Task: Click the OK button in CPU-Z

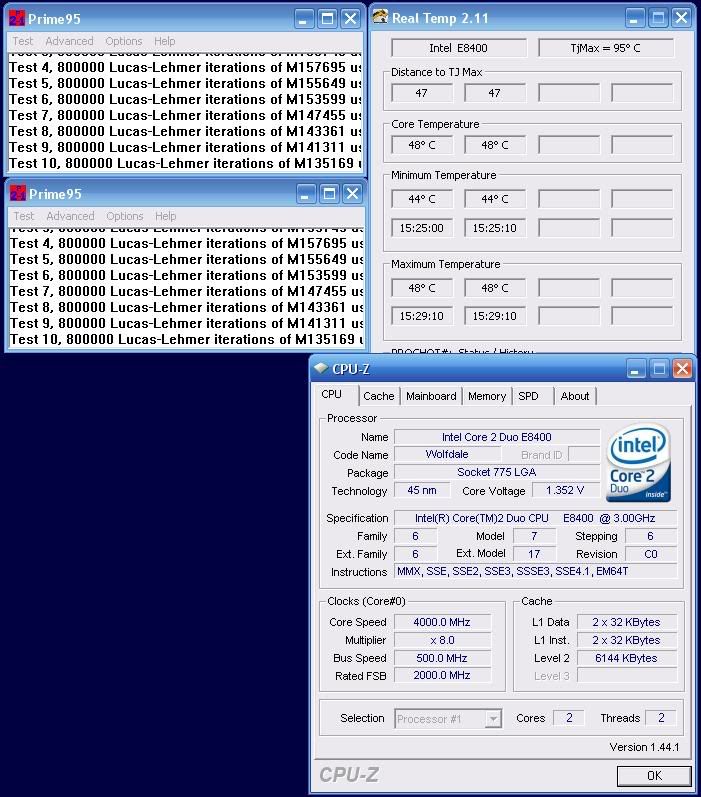Action: 654,776
